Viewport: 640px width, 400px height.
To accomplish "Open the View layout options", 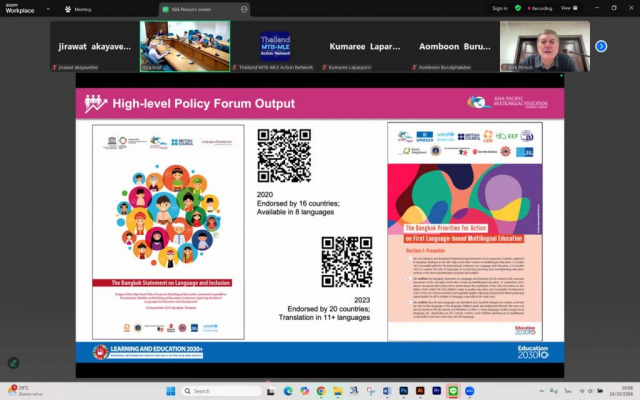I will tap(568, 8).
